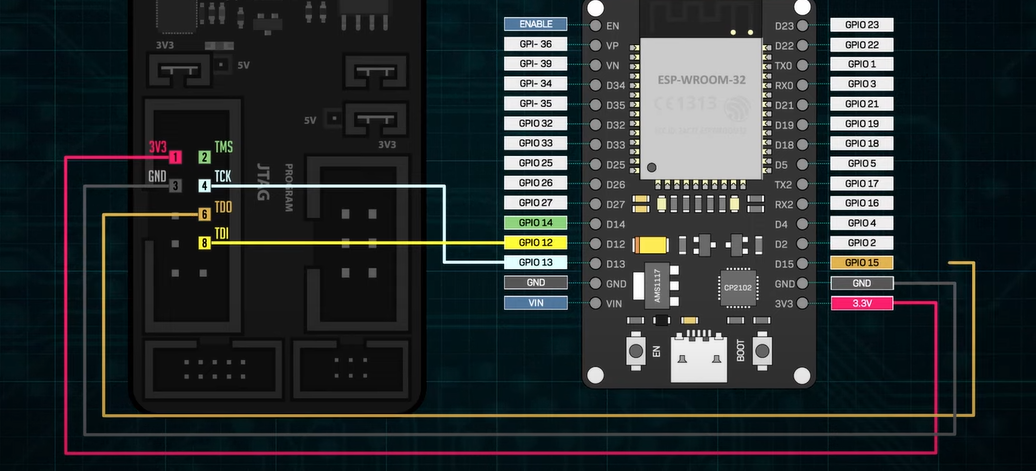Click the D12 pin hole on the board

pyautogui.click(x=595, y=244)
